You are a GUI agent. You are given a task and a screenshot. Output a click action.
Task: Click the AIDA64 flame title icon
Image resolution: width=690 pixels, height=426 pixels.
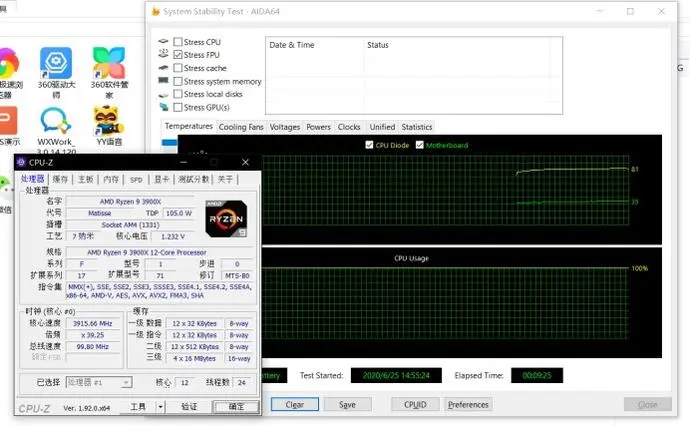pos(155,11)
